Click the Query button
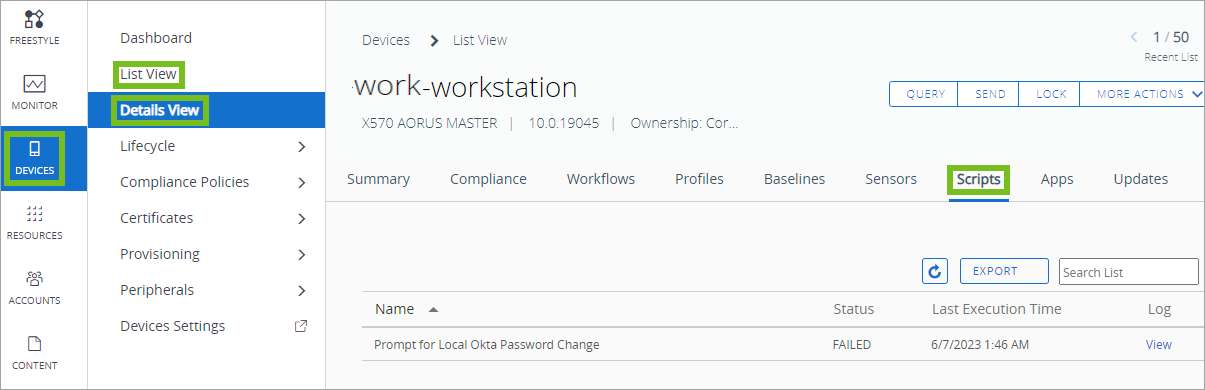The width and height of the screenshot is (1205, 390). coord(925,94)
